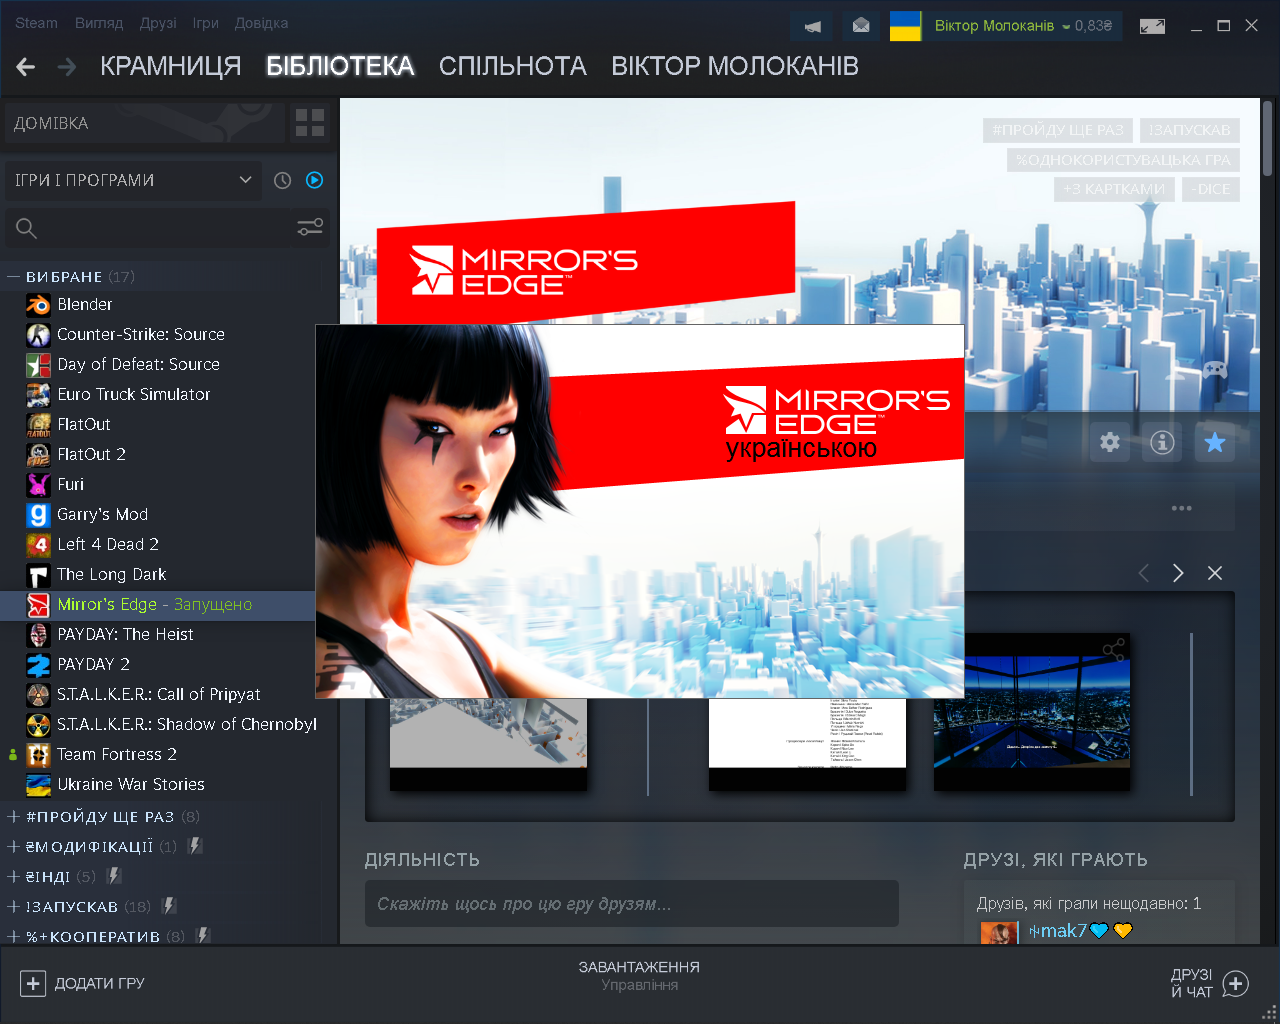Open advanced library filter settings

(310, 227)
